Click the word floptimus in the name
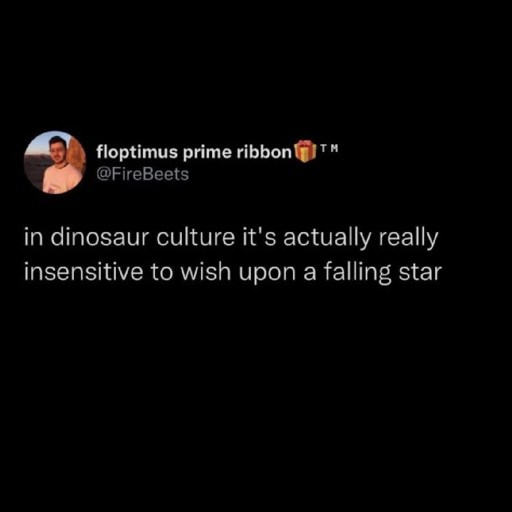Image resolution: width=512 pixels, height=512 pixels. [x=137, y=153]
